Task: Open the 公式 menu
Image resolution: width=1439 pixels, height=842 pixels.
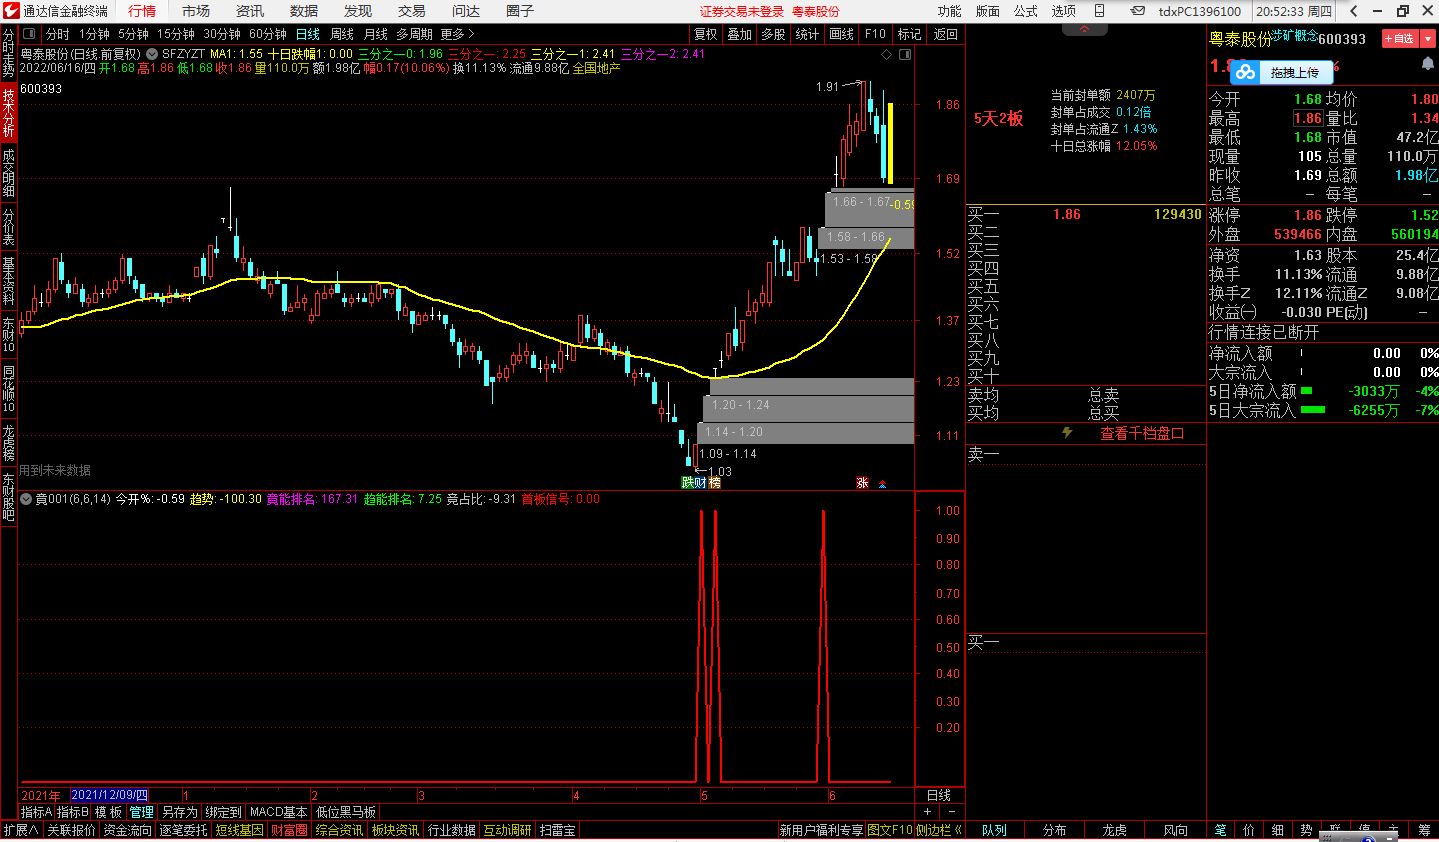Action: (x=1026, y=11)
